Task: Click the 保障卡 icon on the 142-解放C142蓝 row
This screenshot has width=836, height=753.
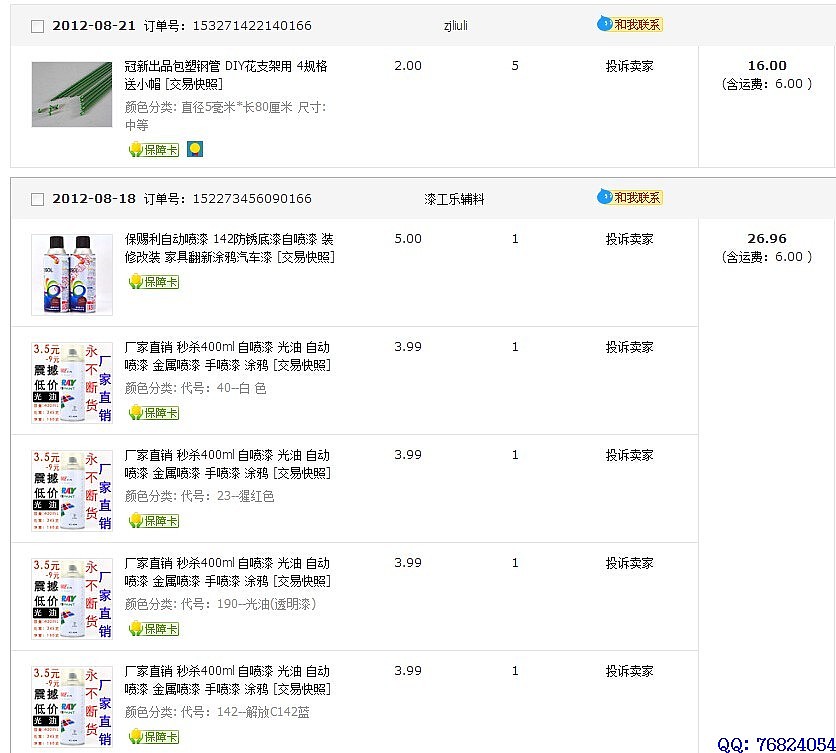Action: click(152, 737)
